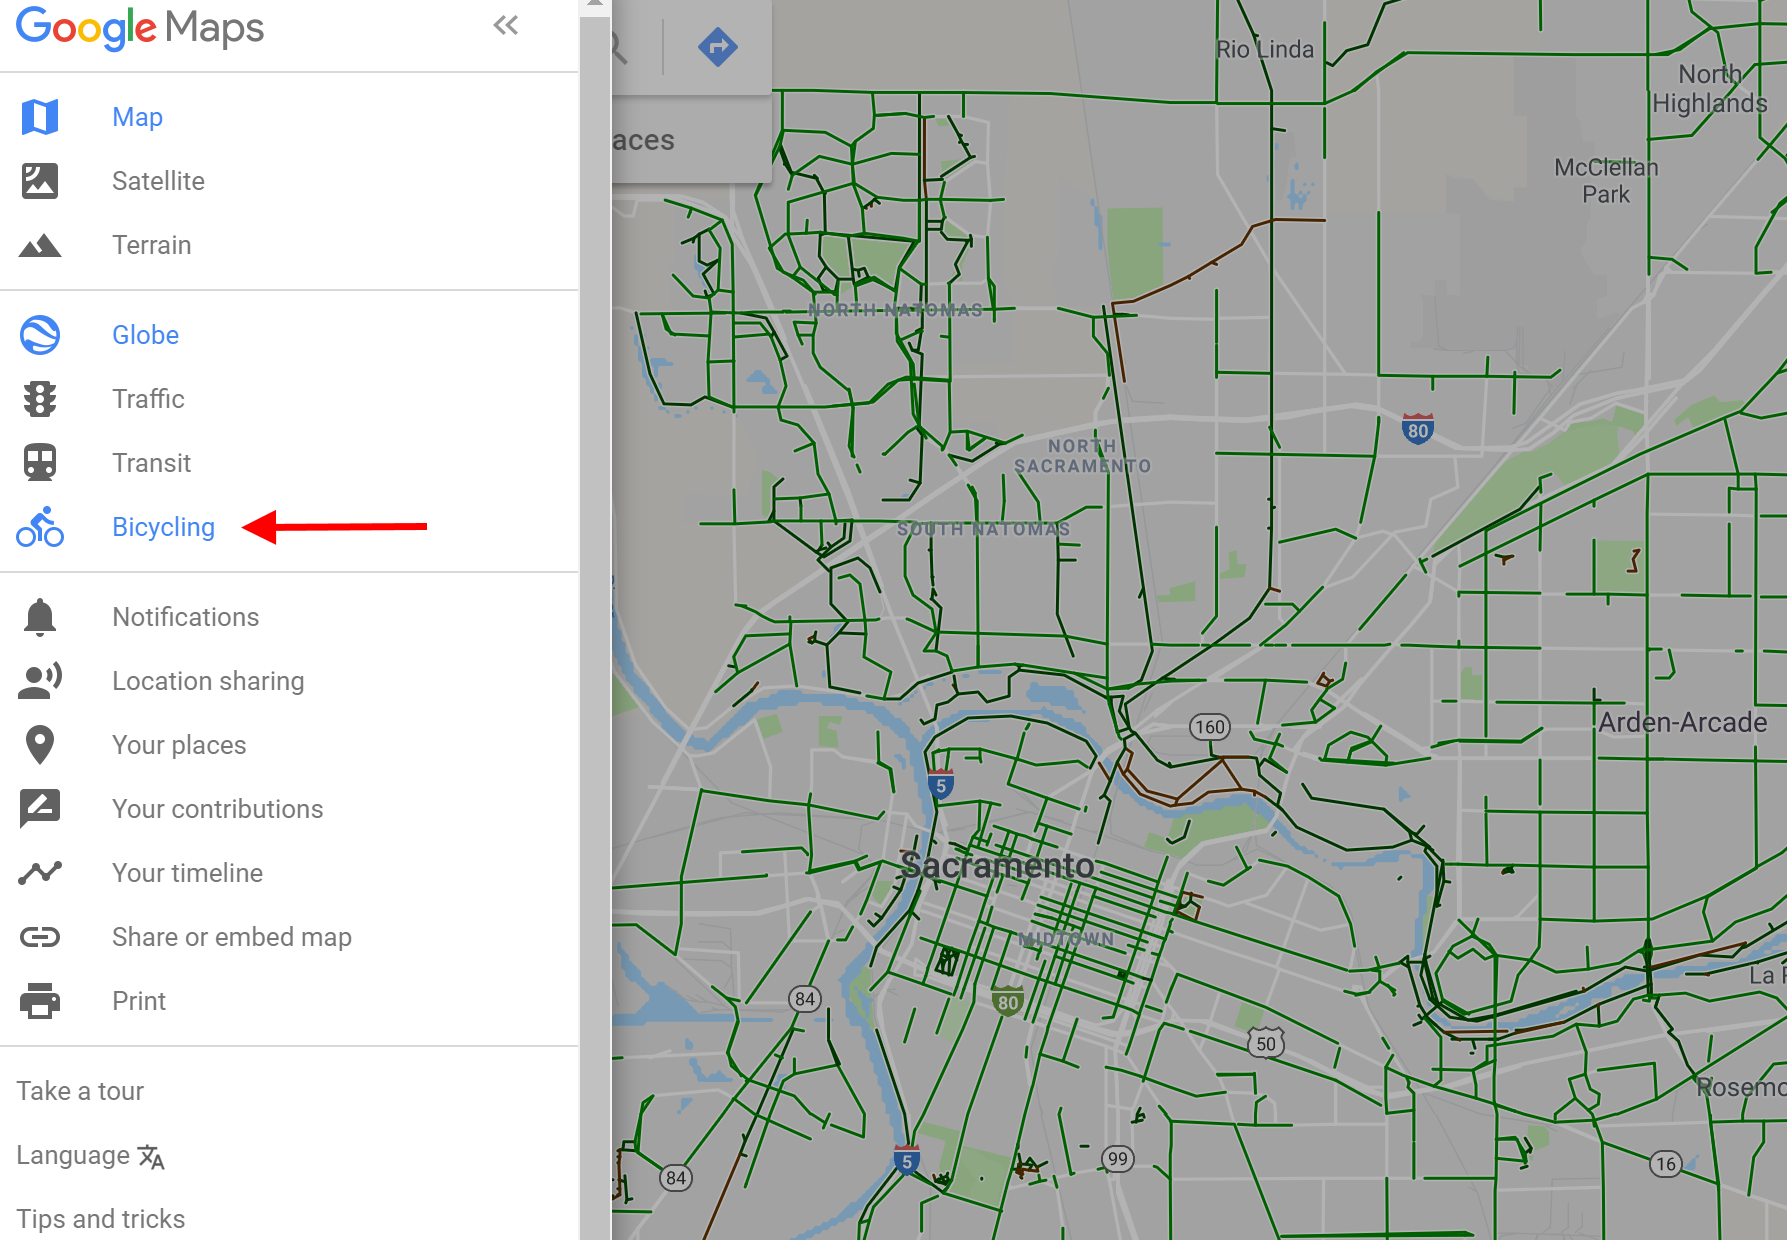
Task: Click the Satellite view icon
Action: 40,181
